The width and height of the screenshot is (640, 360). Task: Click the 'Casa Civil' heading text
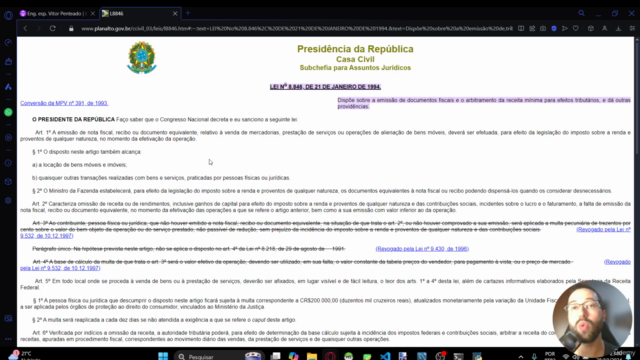[x=355, y=59]
